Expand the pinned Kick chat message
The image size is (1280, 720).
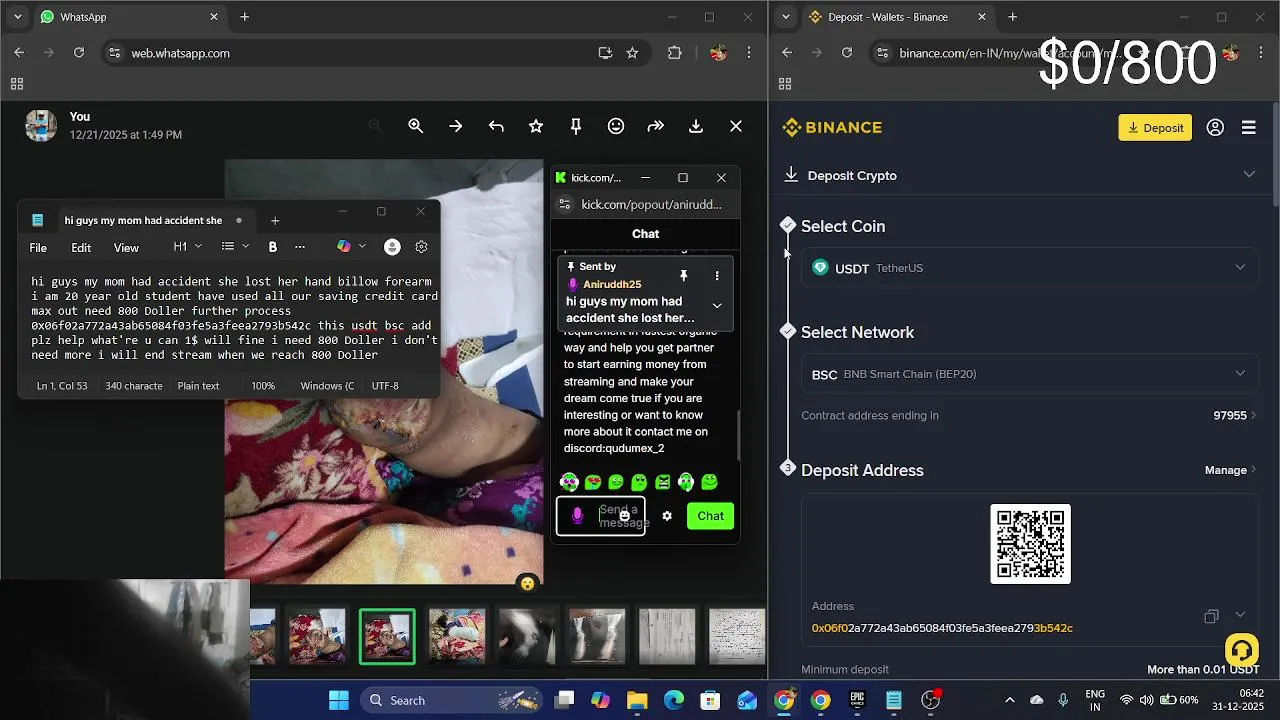point(716,305)
